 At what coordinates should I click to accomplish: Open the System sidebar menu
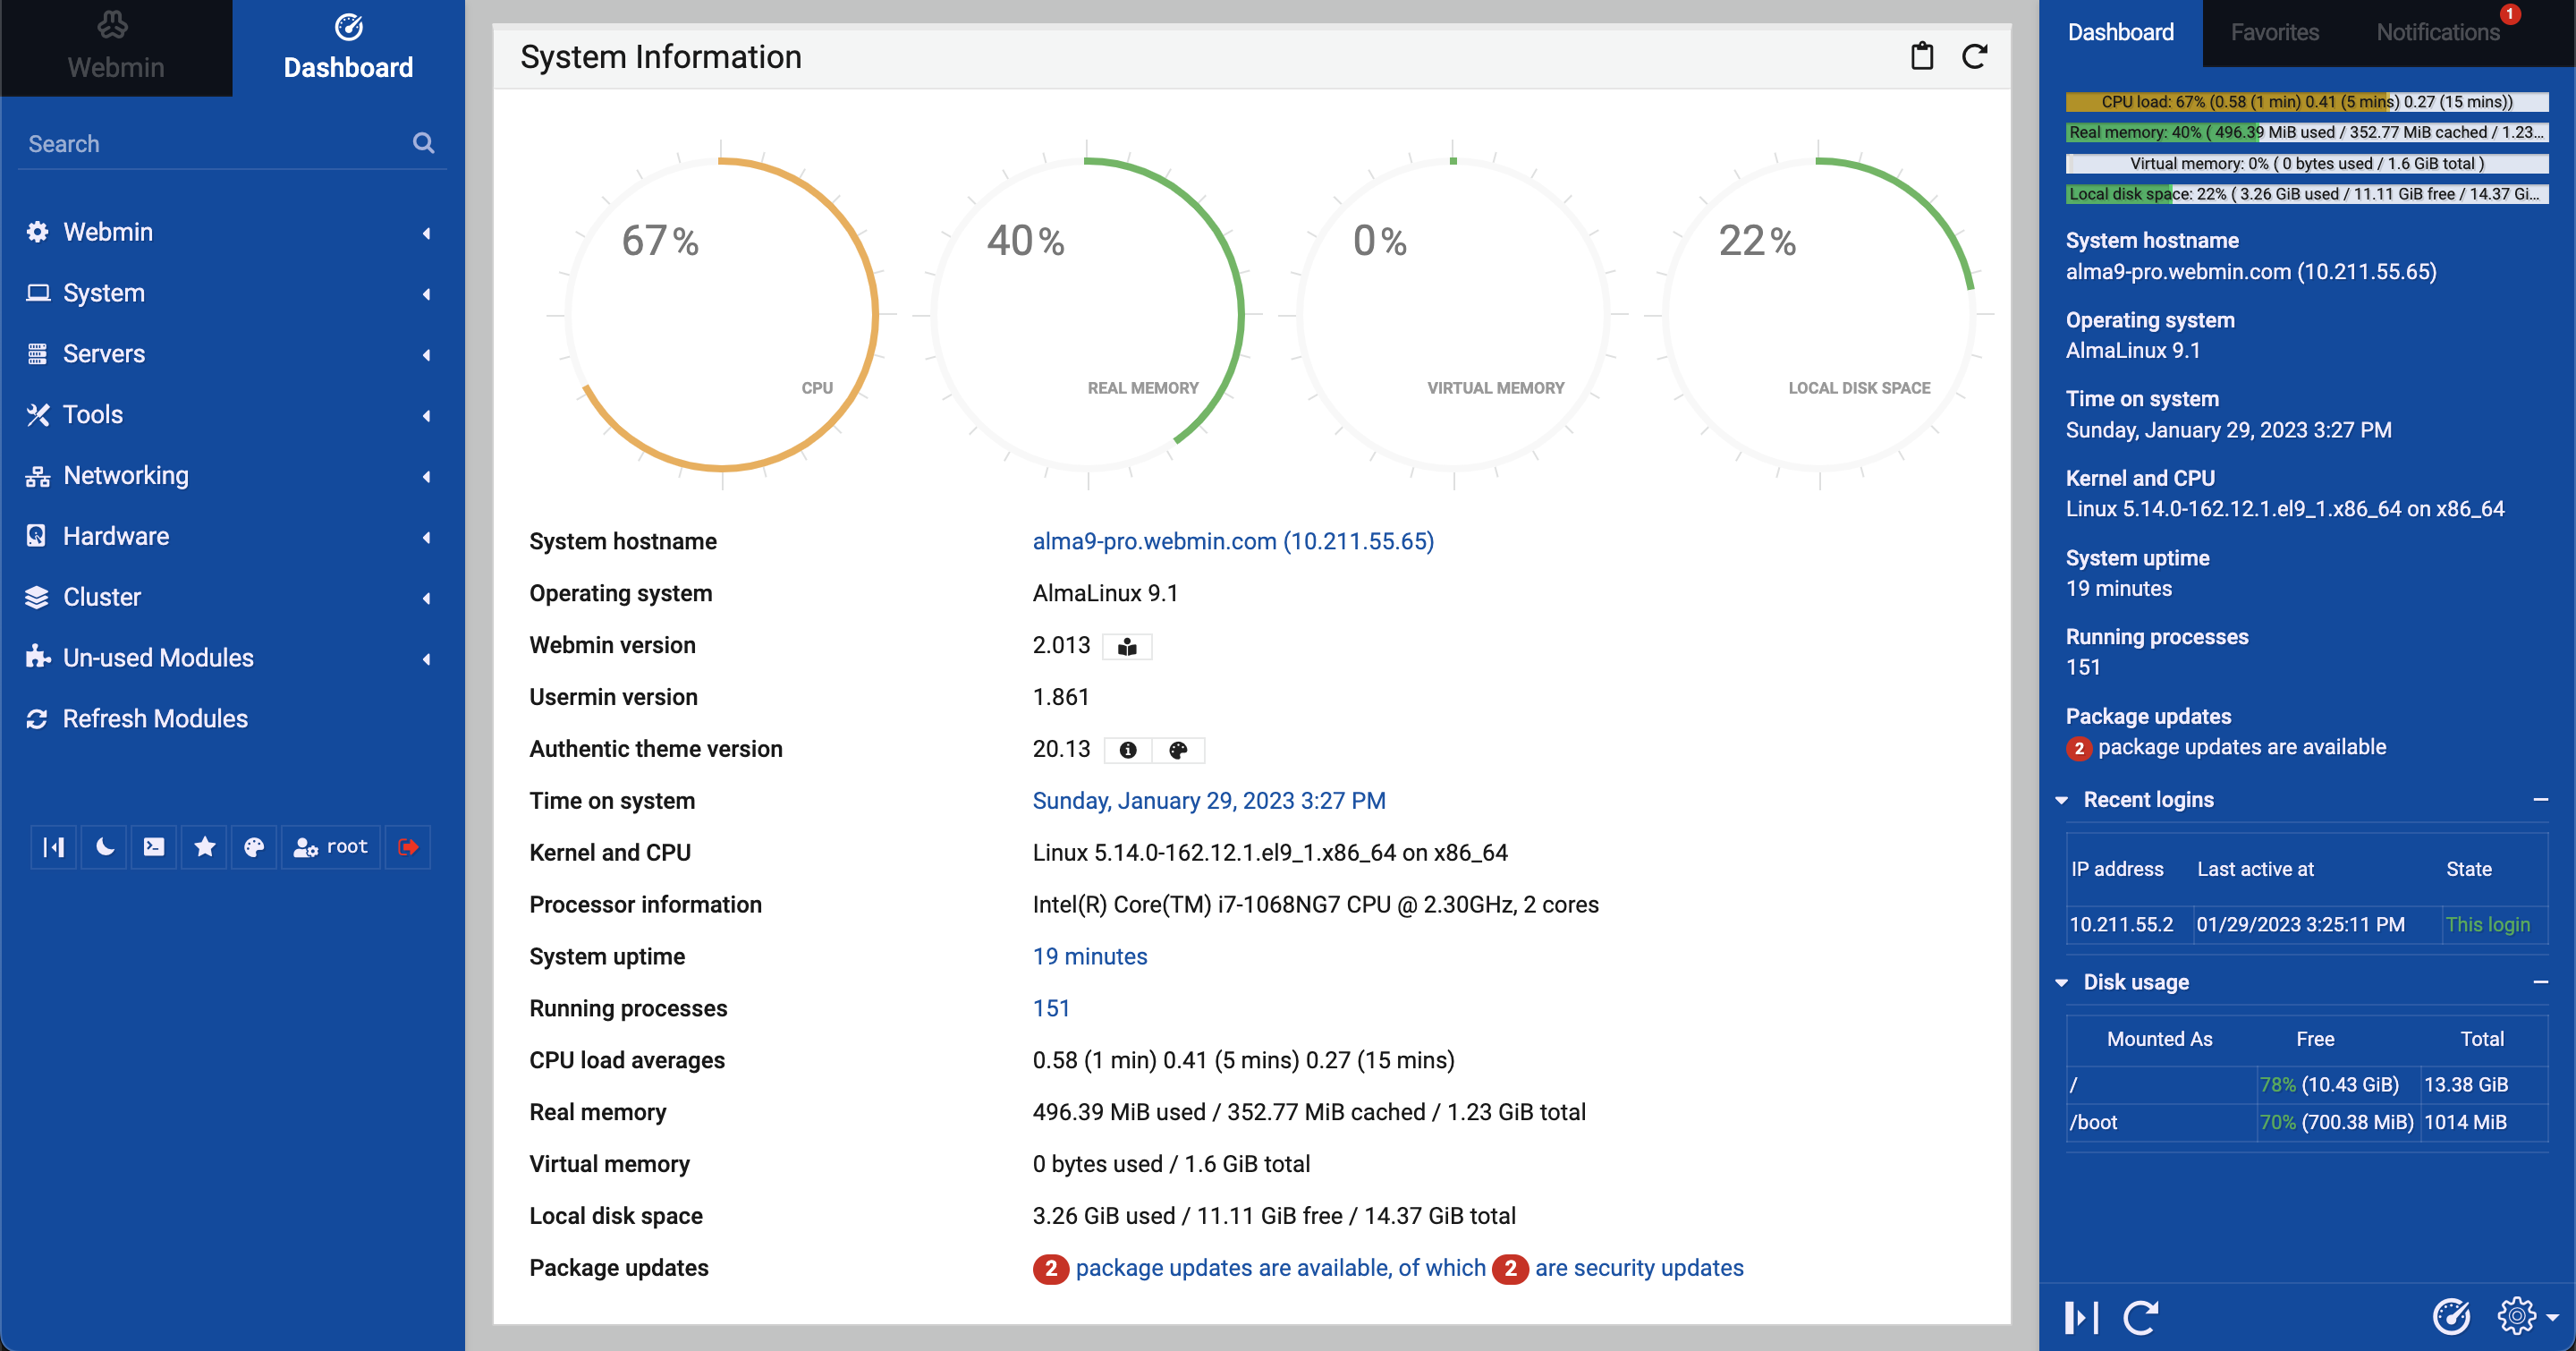104,292
